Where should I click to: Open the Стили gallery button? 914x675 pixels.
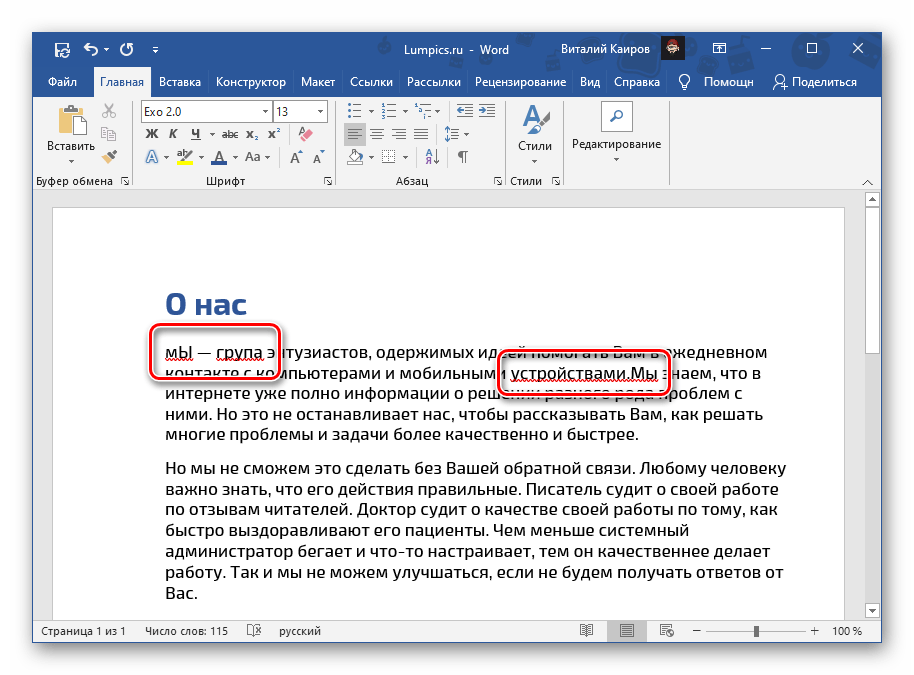535,135
